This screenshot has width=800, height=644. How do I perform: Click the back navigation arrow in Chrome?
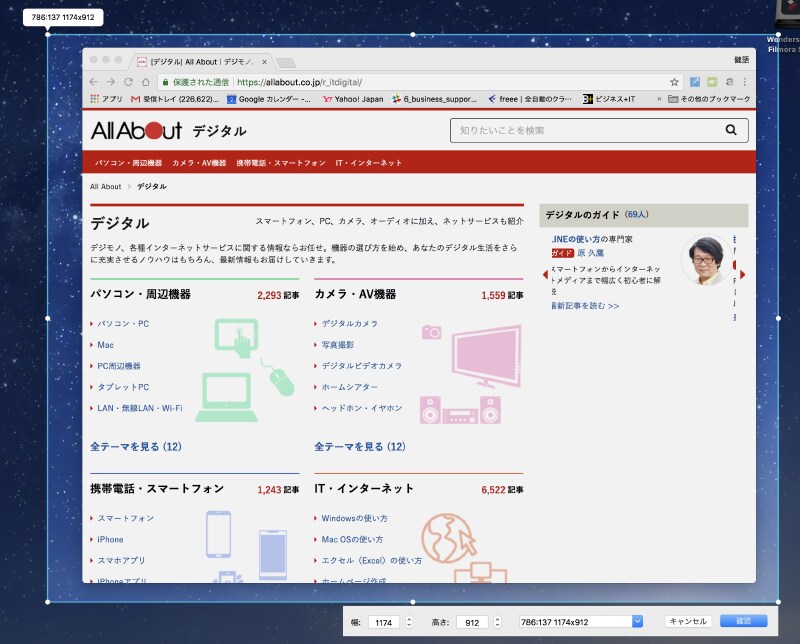tap(94, 82)
